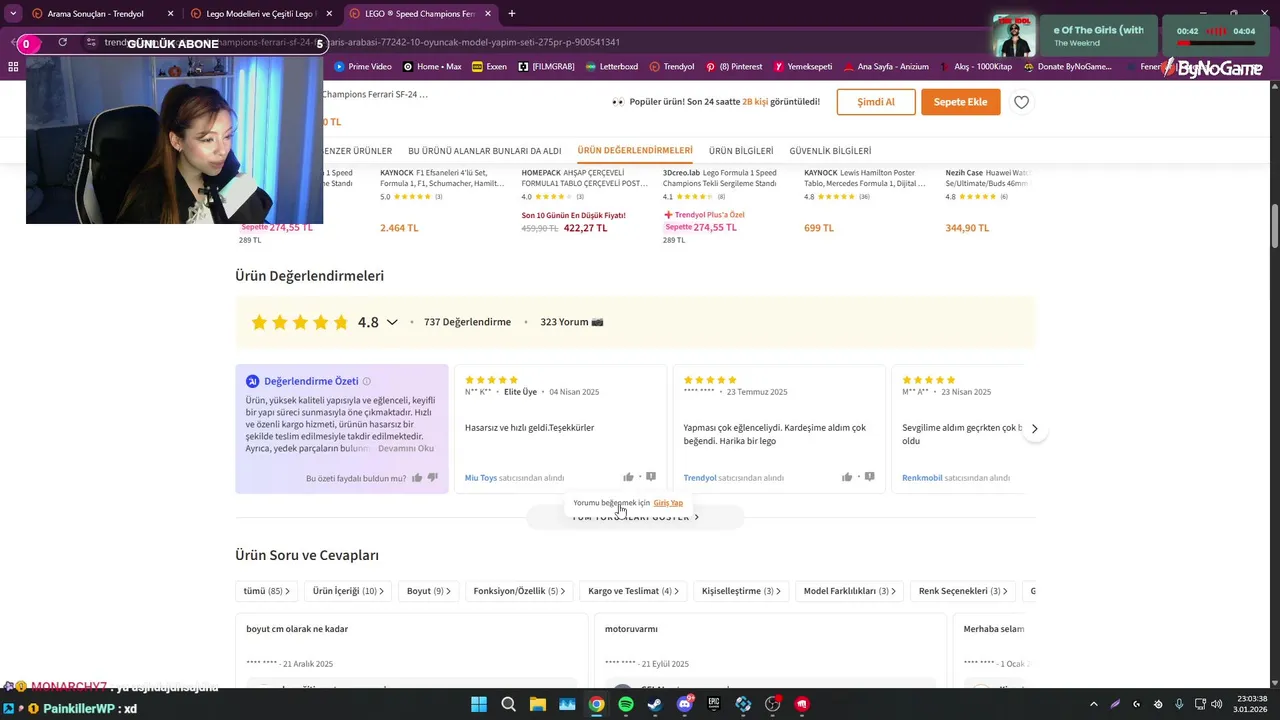The height and width of the screenshot is (720, 1280).
Task: Open 'Ürün Bilgileri' section tab
Action: tap(741, 151)
